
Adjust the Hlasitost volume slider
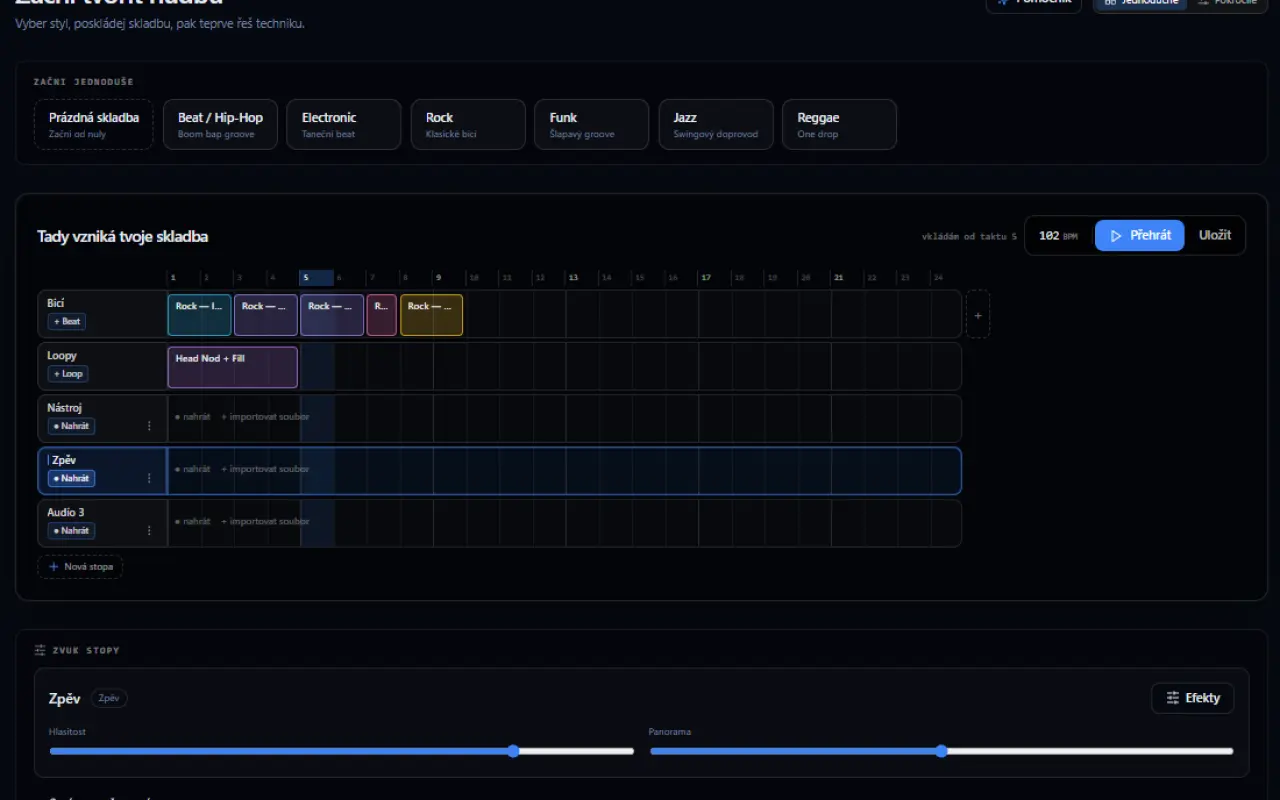click(342, 751)
